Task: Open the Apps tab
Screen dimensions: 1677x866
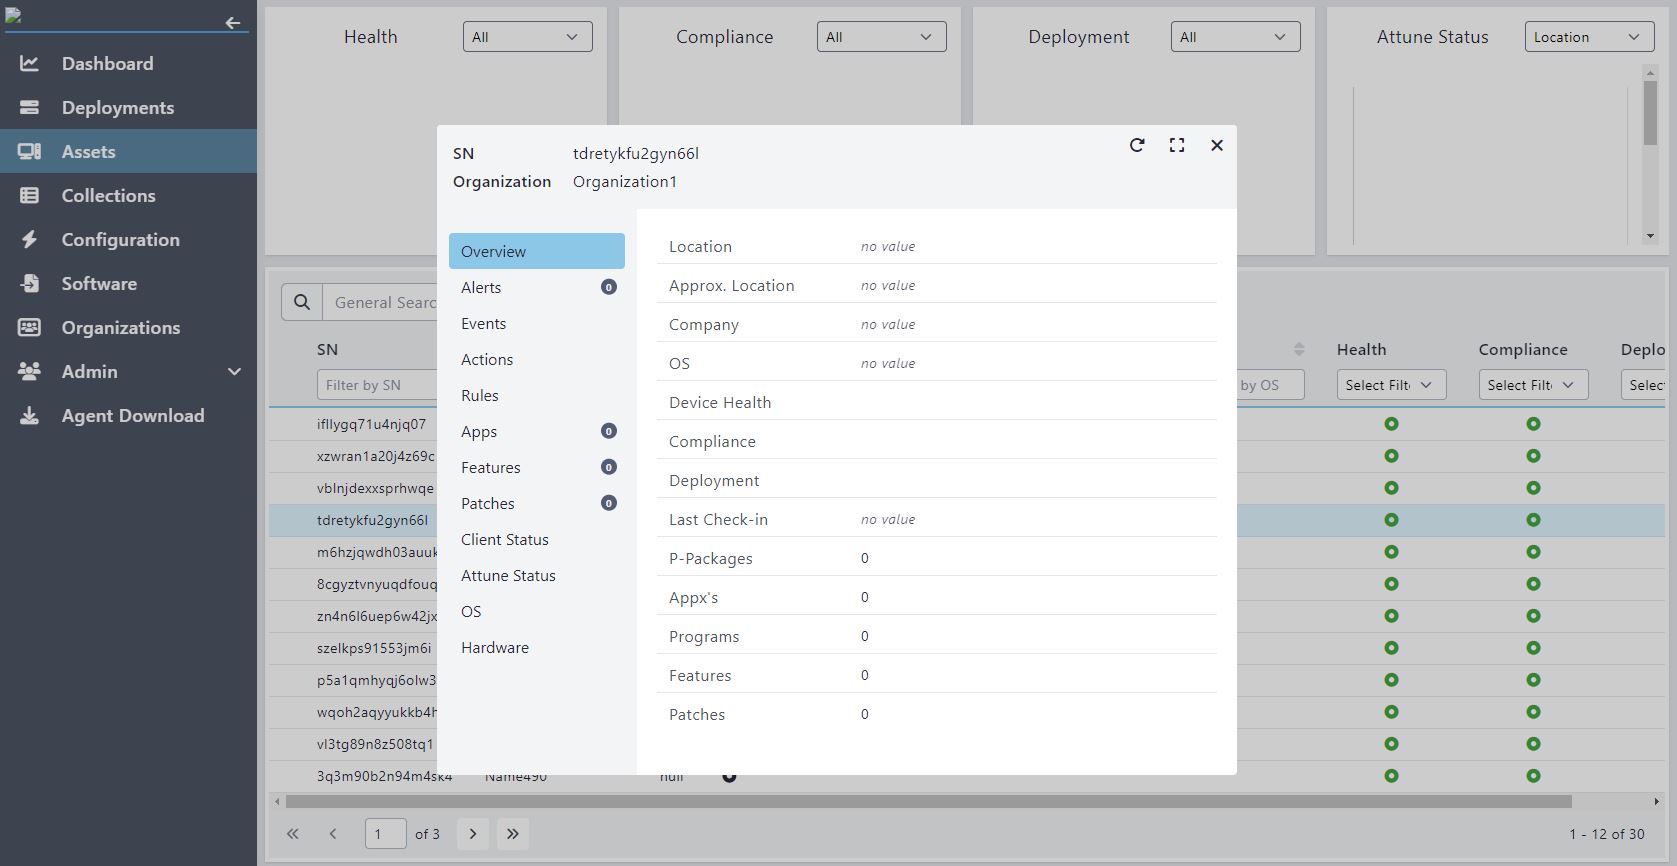Action: pos(537,431)
